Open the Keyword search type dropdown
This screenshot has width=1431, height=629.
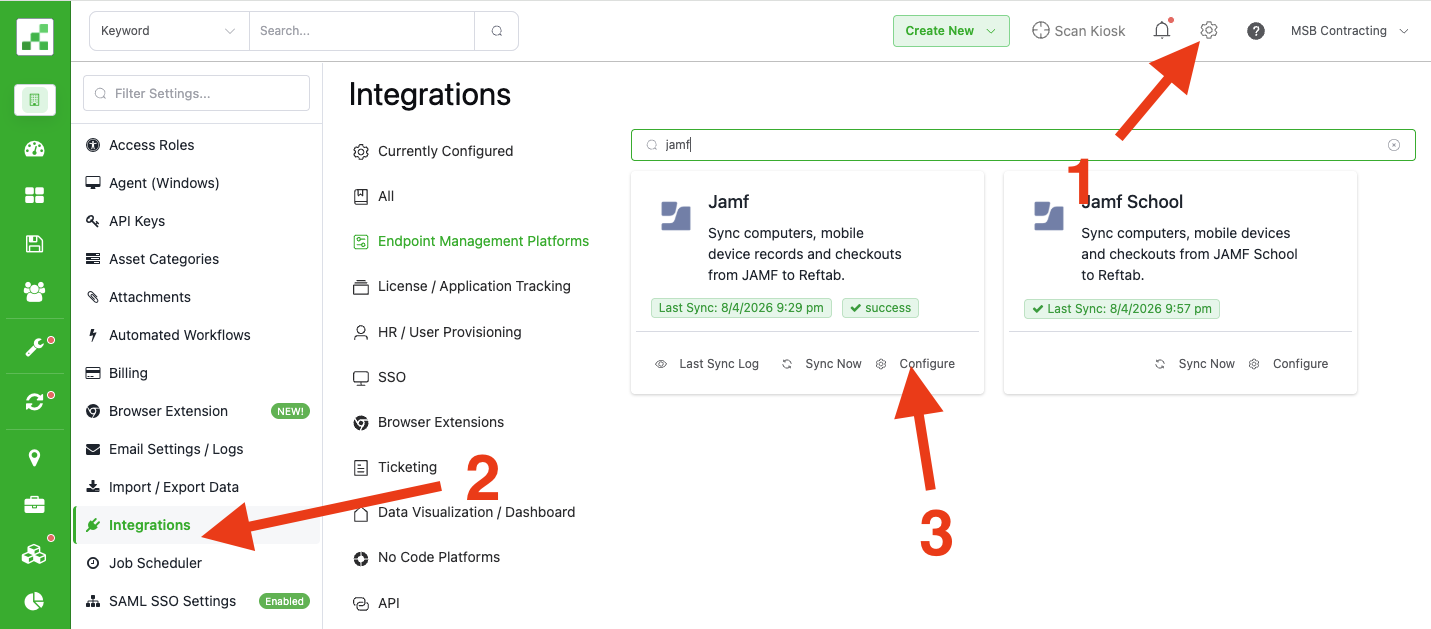(169, 31)
